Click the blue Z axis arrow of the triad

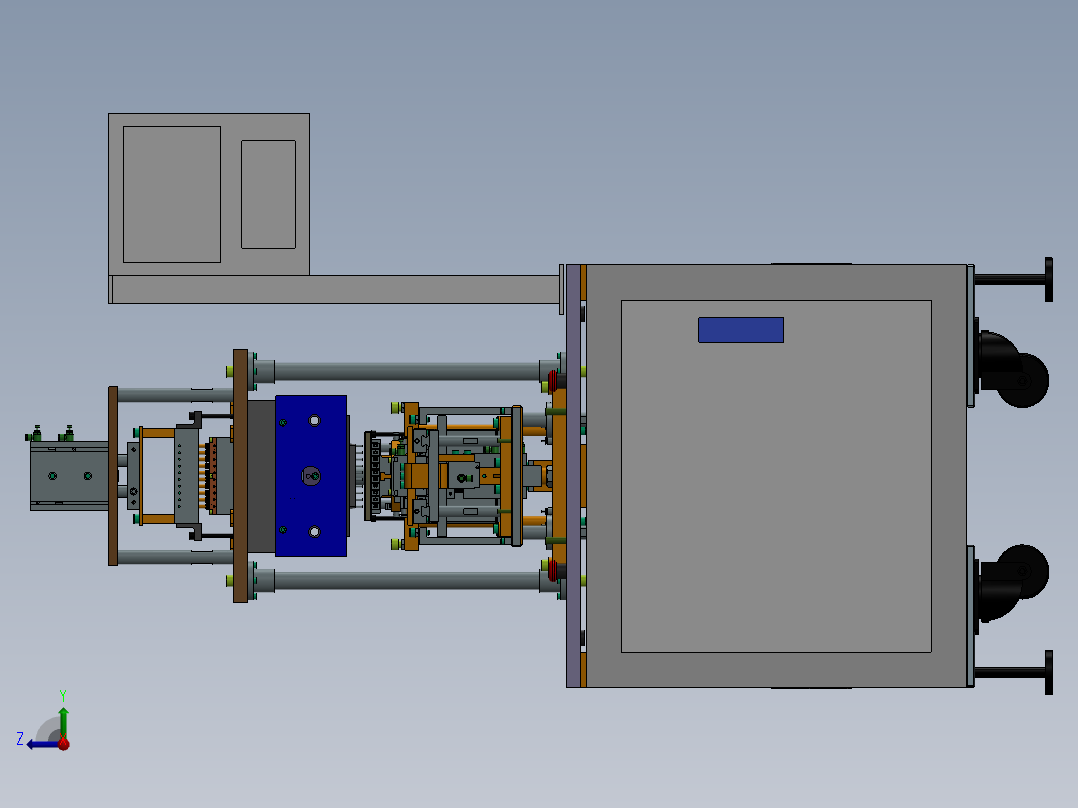pos(41,744)
